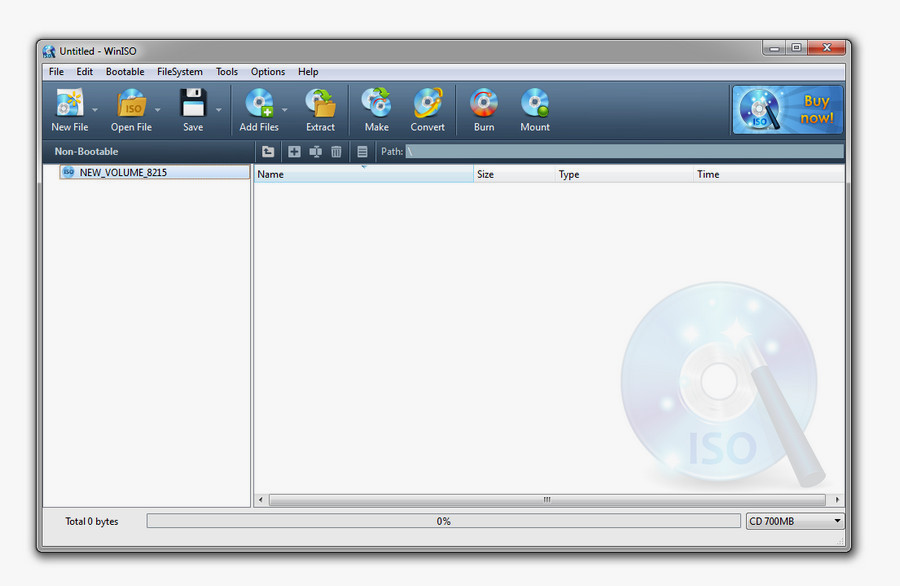Open the File menu

[56, 72]
